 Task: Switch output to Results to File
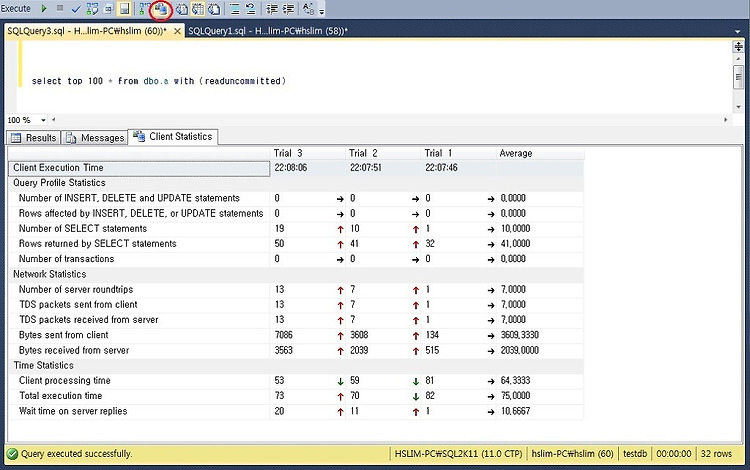(214, 9)
